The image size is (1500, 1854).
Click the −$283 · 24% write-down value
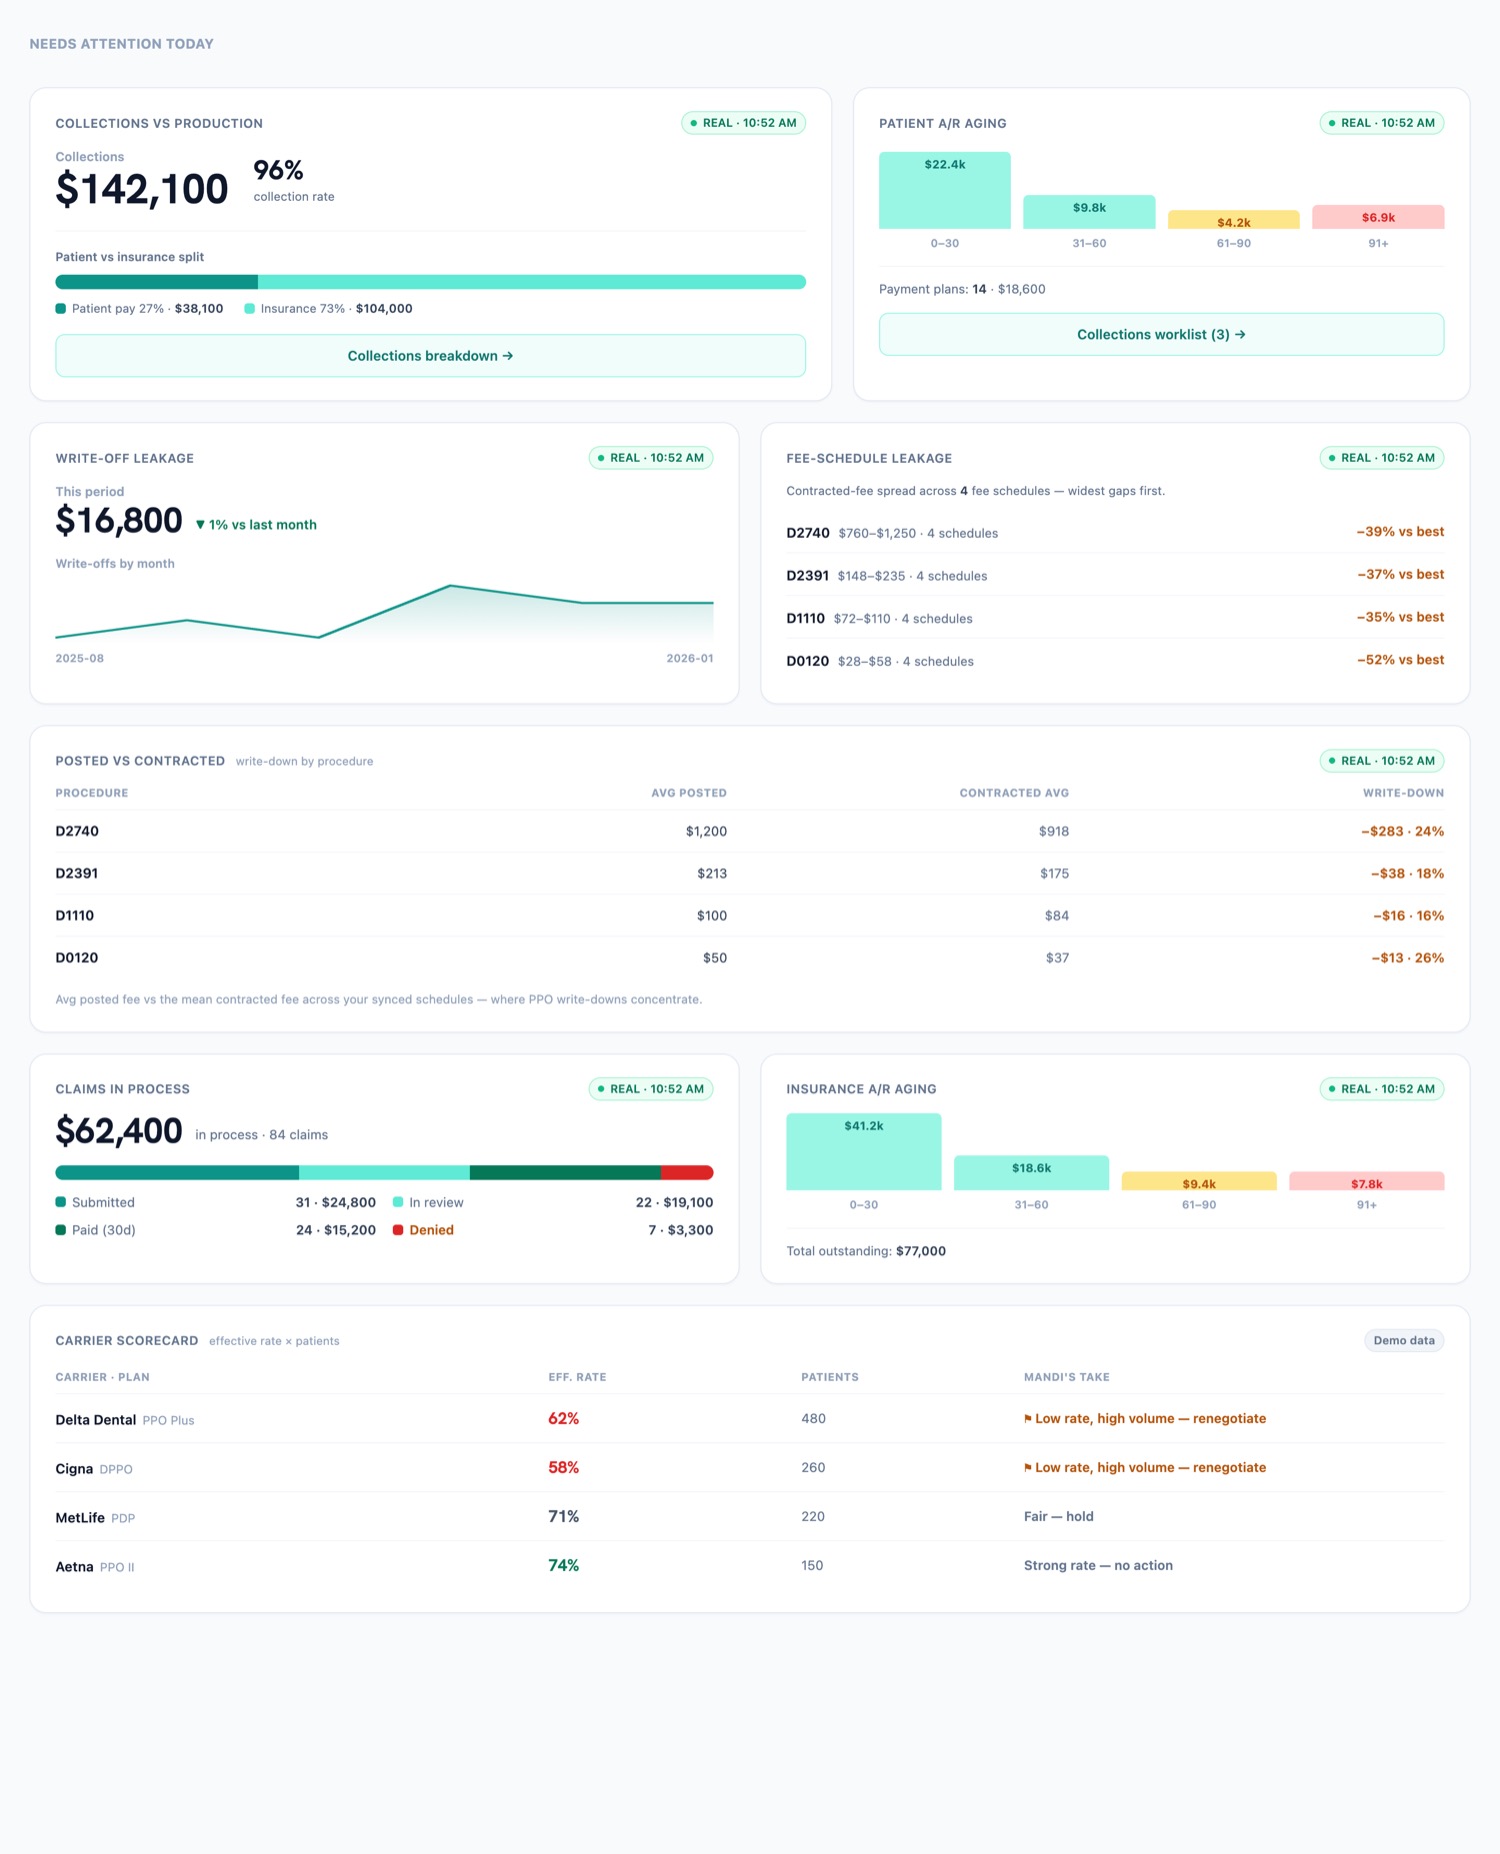tap(1402, 831)
